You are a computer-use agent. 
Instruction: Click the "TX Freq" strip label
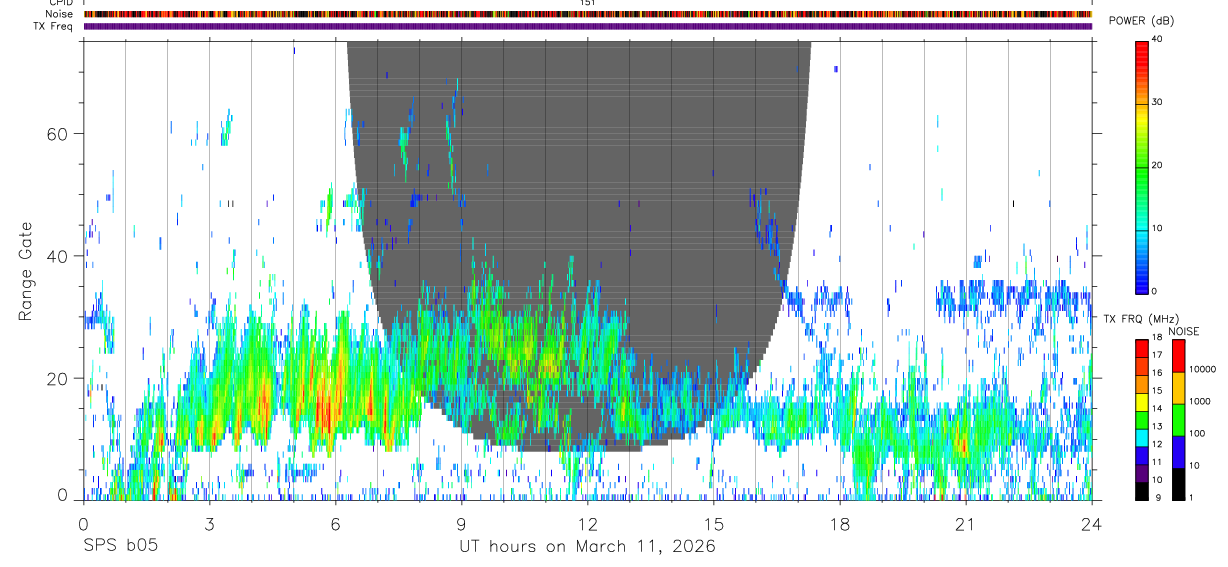[53, 26]
